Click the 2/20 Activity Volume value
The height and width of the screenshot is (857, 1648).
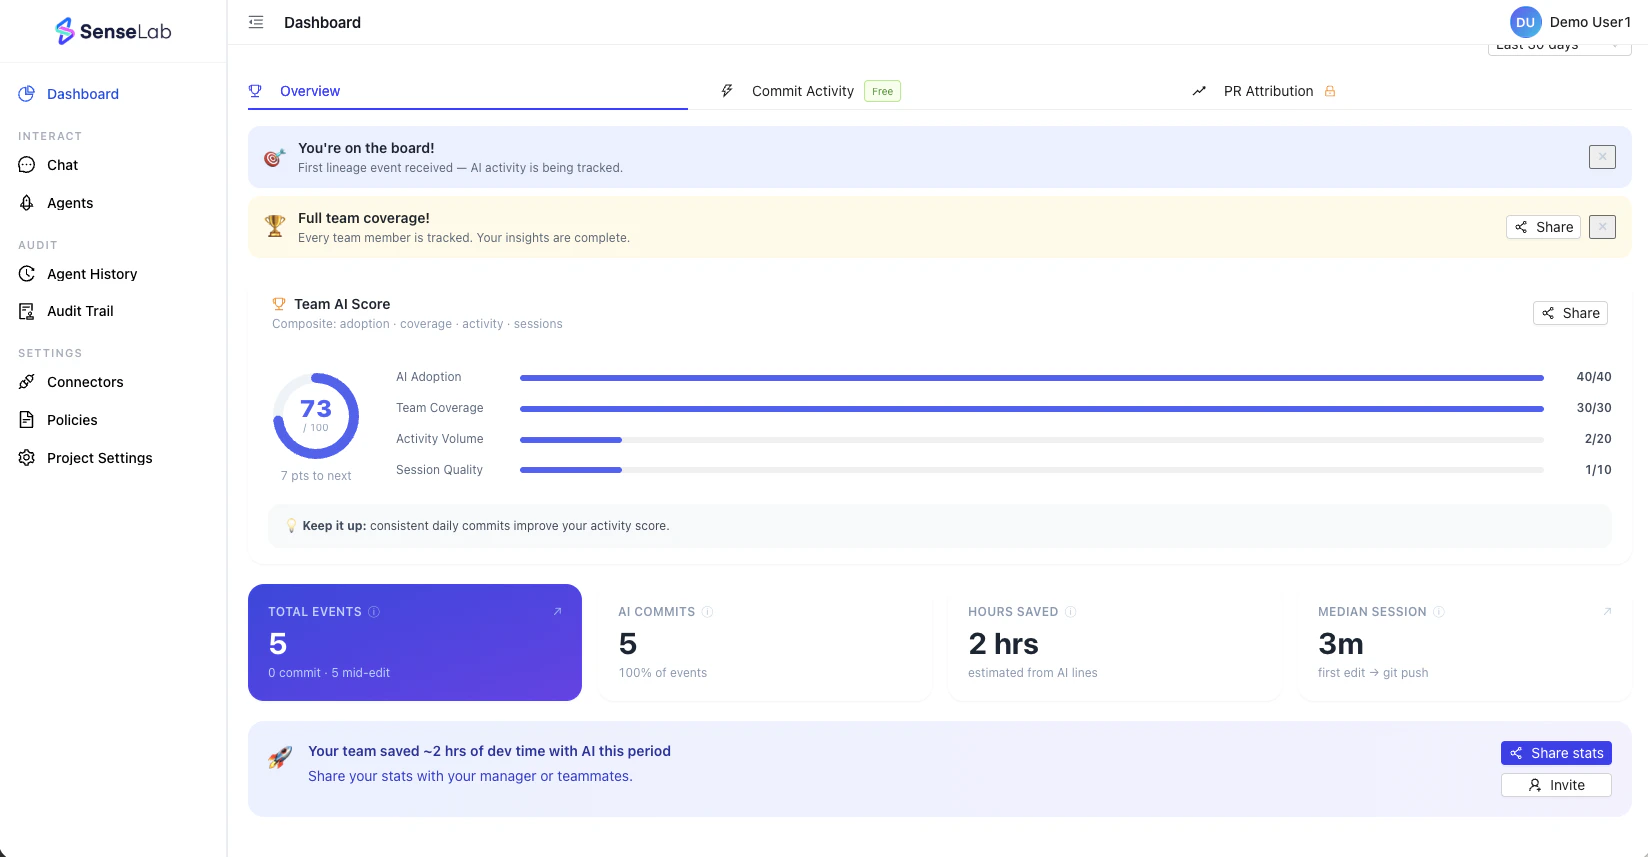pos(1598,439)
